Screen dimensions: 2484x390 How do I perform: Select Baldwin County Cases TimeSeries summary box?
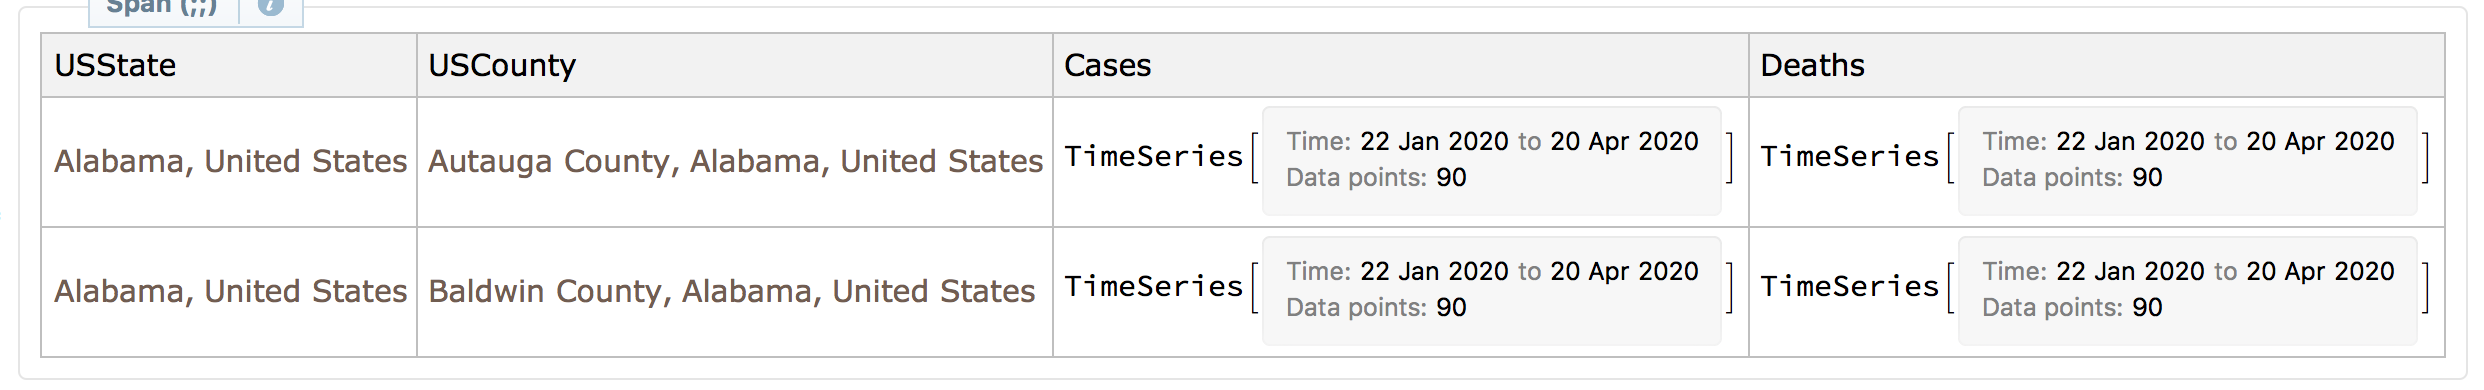coord(1492,291)
